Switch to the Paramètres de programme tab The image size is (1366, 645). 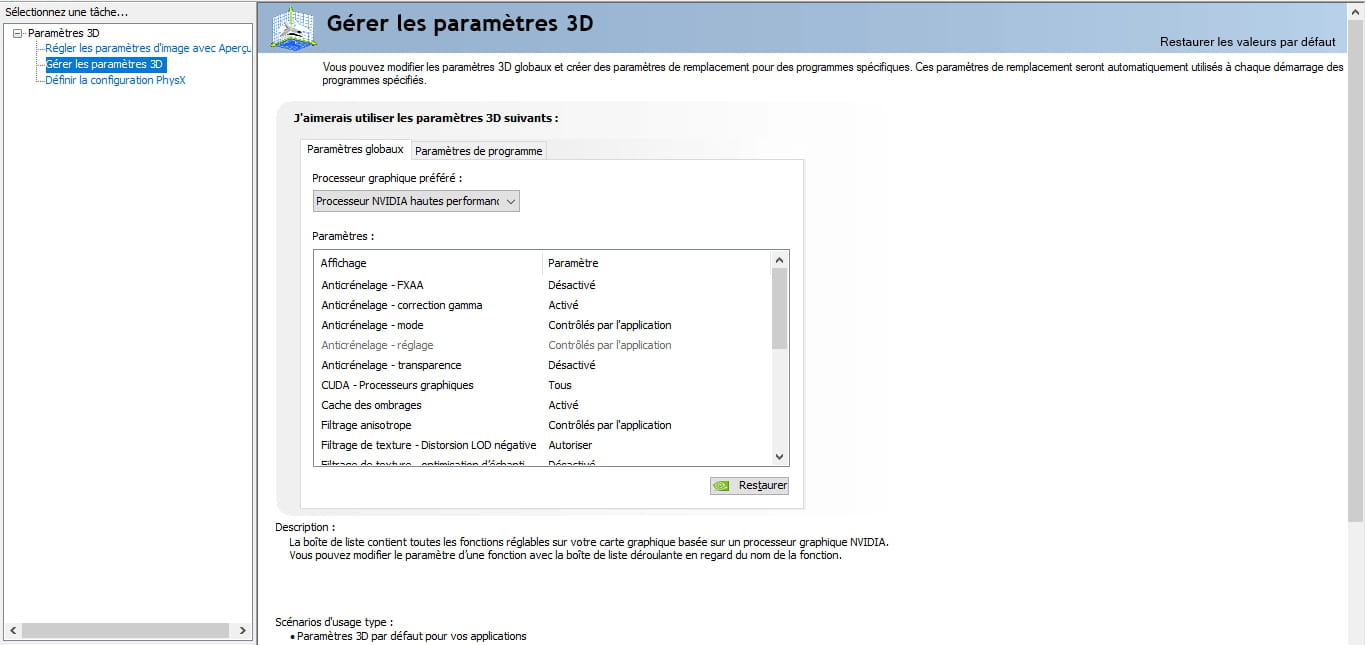click(479, 151)
